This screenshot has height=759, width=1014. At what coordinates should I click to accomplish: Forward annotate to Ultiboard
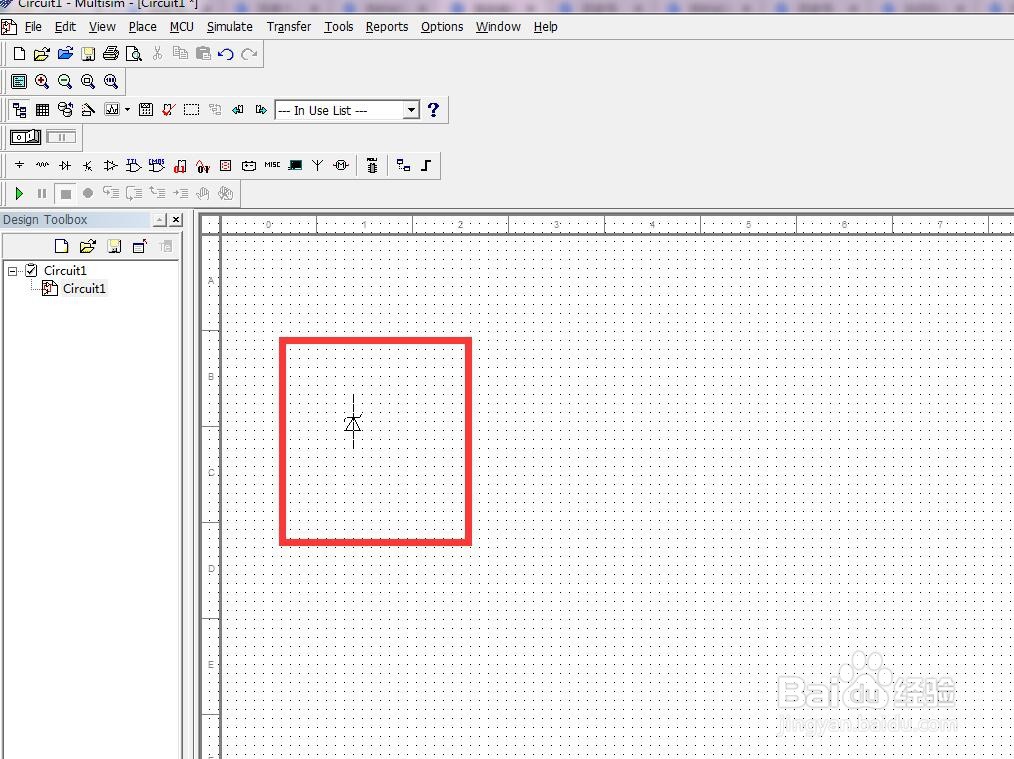pyautogui.click(x=261, y=110)
